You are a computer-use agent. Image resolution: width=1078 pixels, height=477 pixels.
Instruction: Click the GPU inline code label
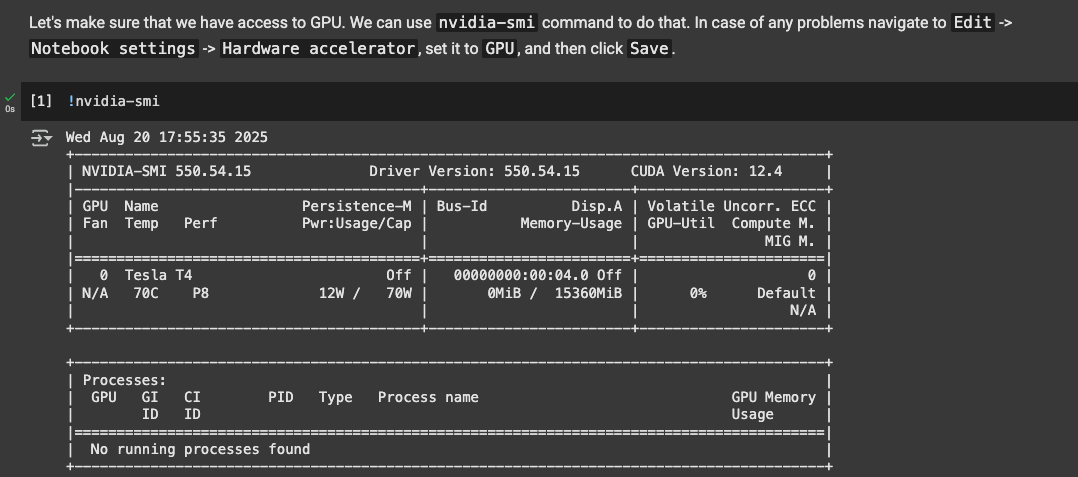click(x=500, y=49)
